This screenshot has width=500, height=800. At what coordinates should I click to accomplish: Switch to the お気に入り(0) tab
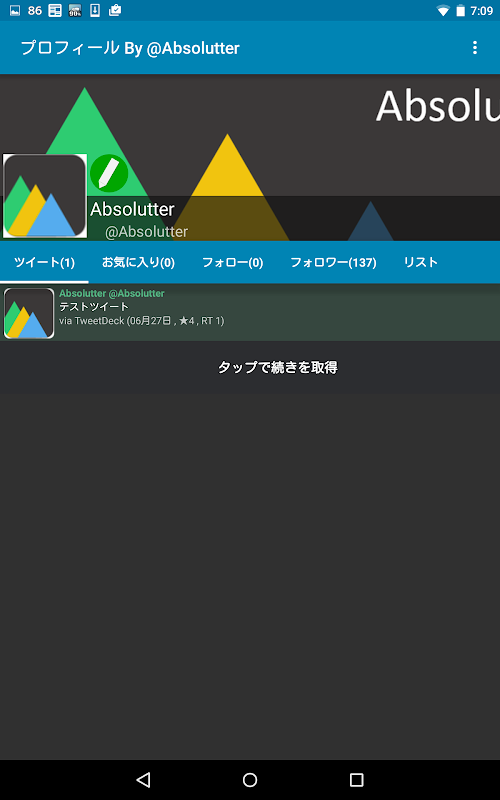138,262
